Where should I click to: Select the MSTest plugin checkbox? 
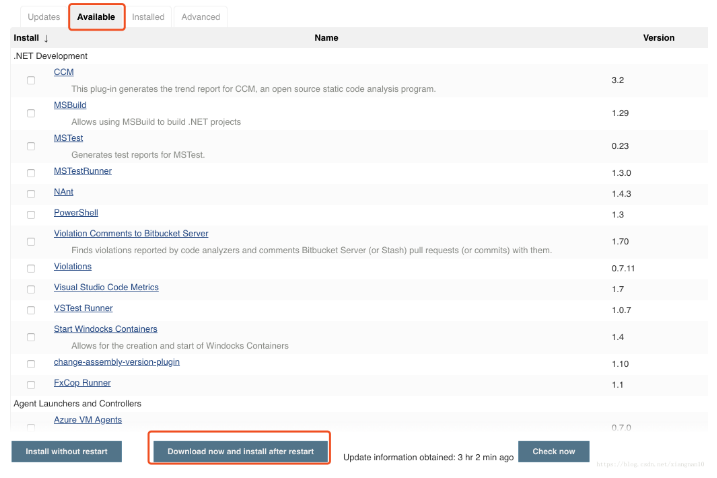[x=31, y=146]
